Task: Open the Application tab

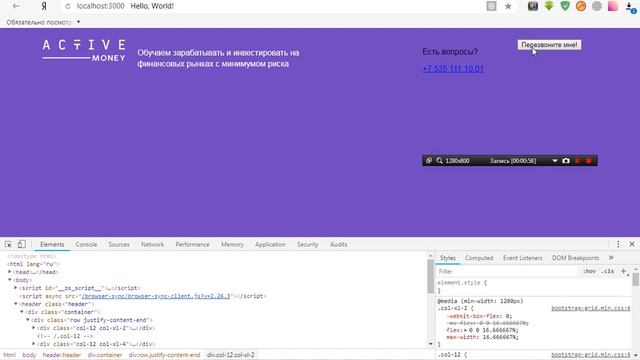Action: click(x=270, y=244)
